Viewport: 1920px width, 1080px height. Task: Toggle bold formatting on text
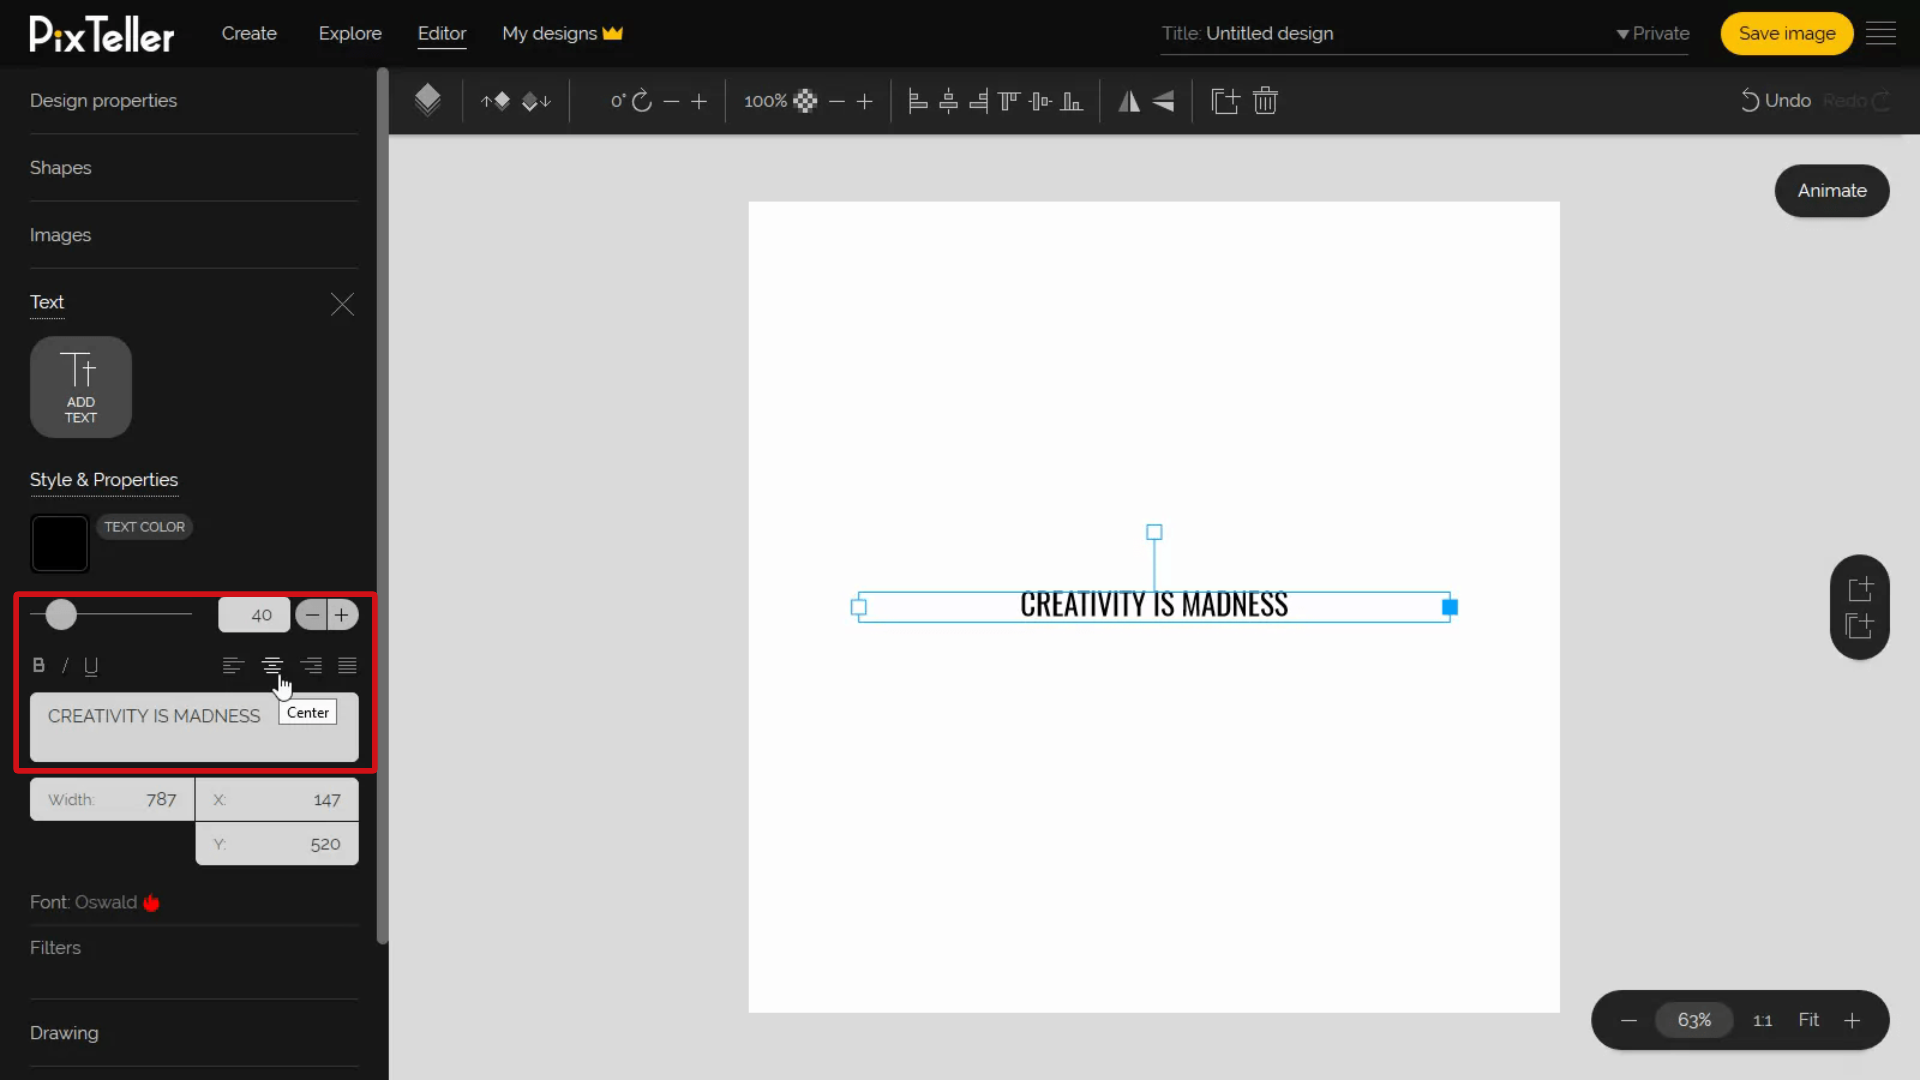38,665
